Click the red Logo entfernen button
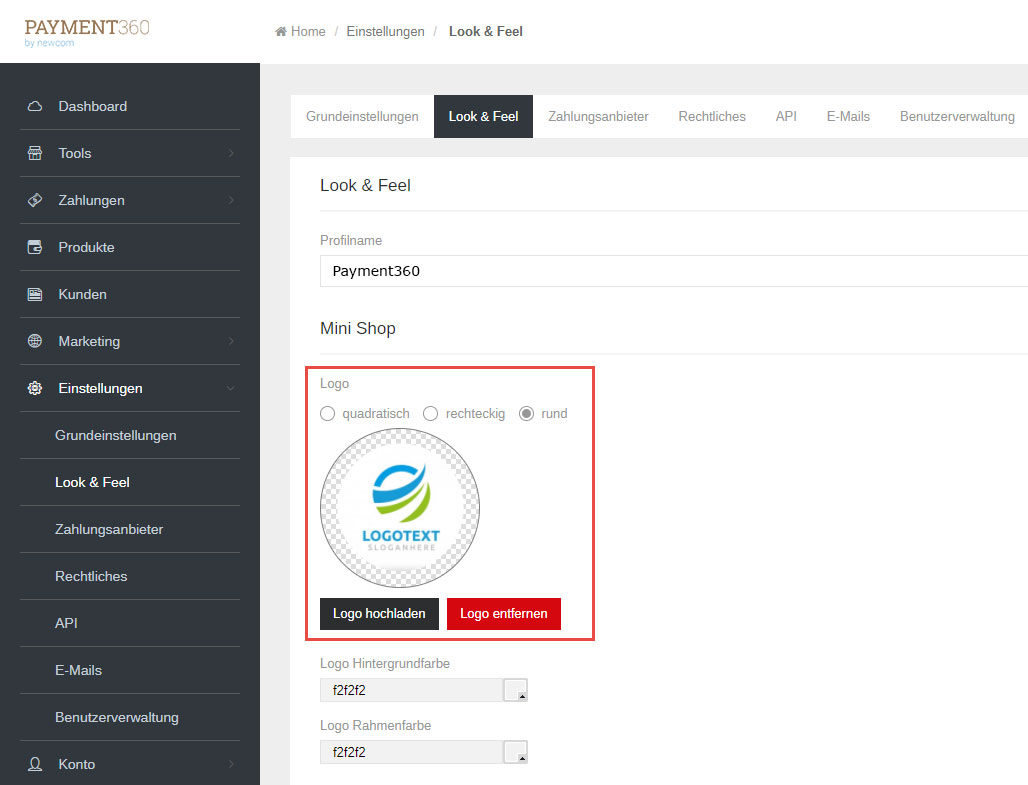 tap(504, 613)
